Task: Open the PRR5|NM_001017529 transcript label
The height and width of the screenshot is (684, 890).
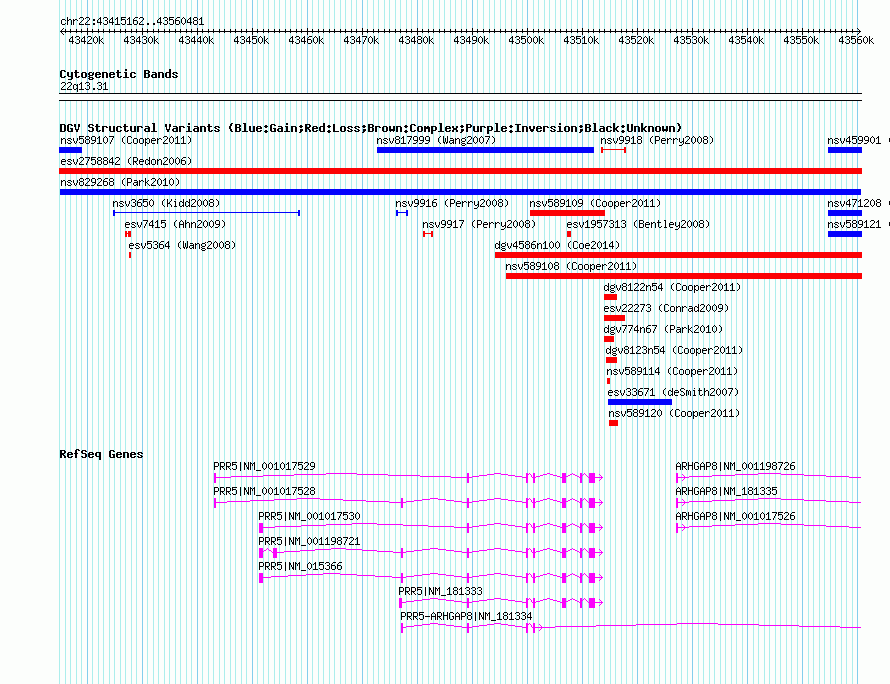Action: coord(265,466)
